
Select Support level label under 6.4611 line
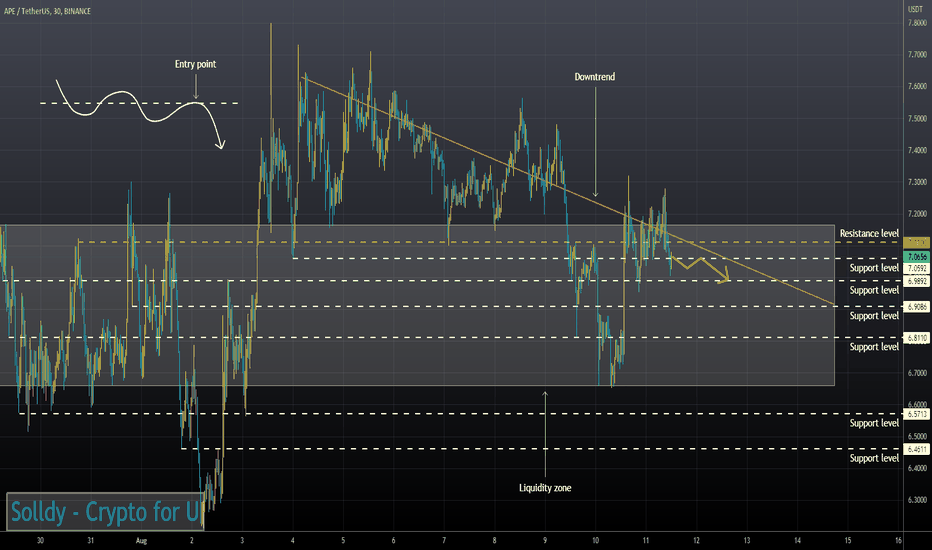(874, 458)
